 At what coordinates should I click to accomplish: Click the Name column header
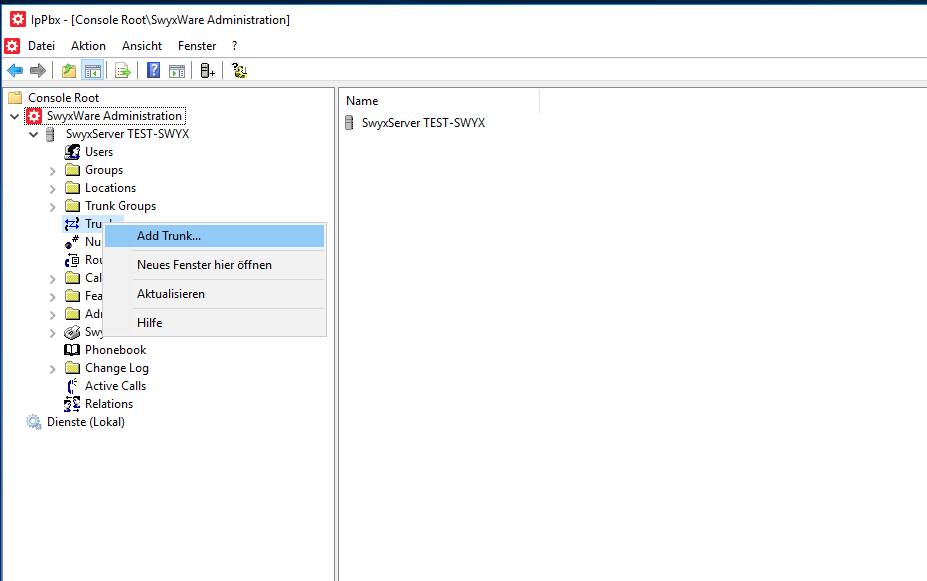coord(440,101)
